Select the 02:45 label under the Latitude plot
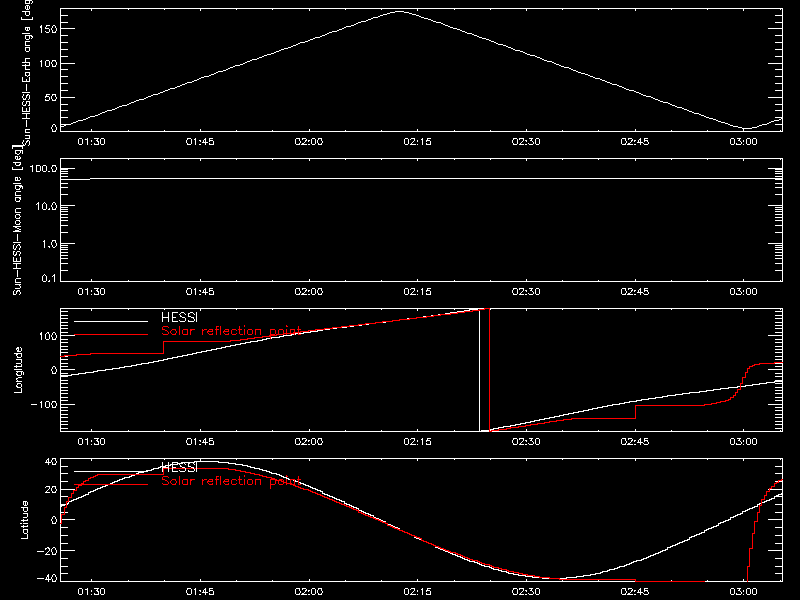Screen dimensions: 800x600 coord(635,591)
